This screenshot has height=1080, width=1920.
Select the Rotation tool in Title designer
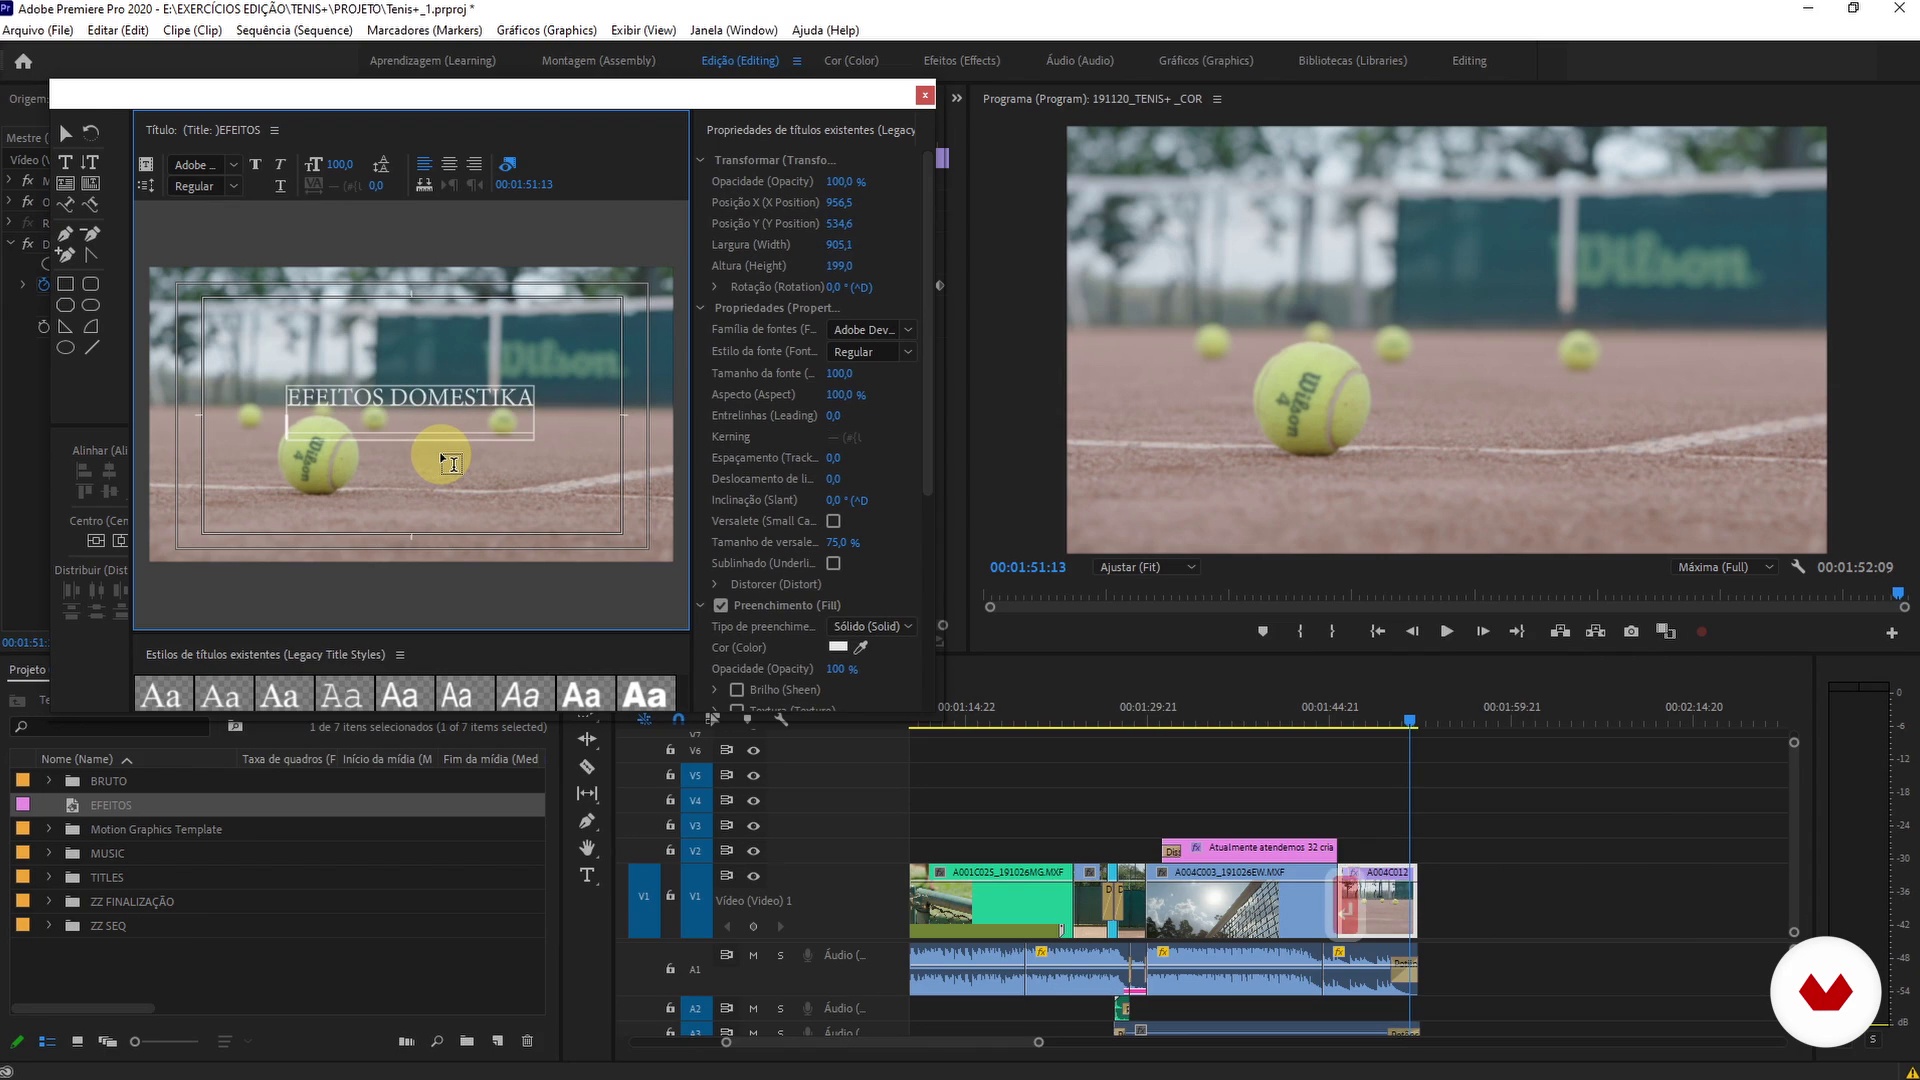(x=91, y=133)
